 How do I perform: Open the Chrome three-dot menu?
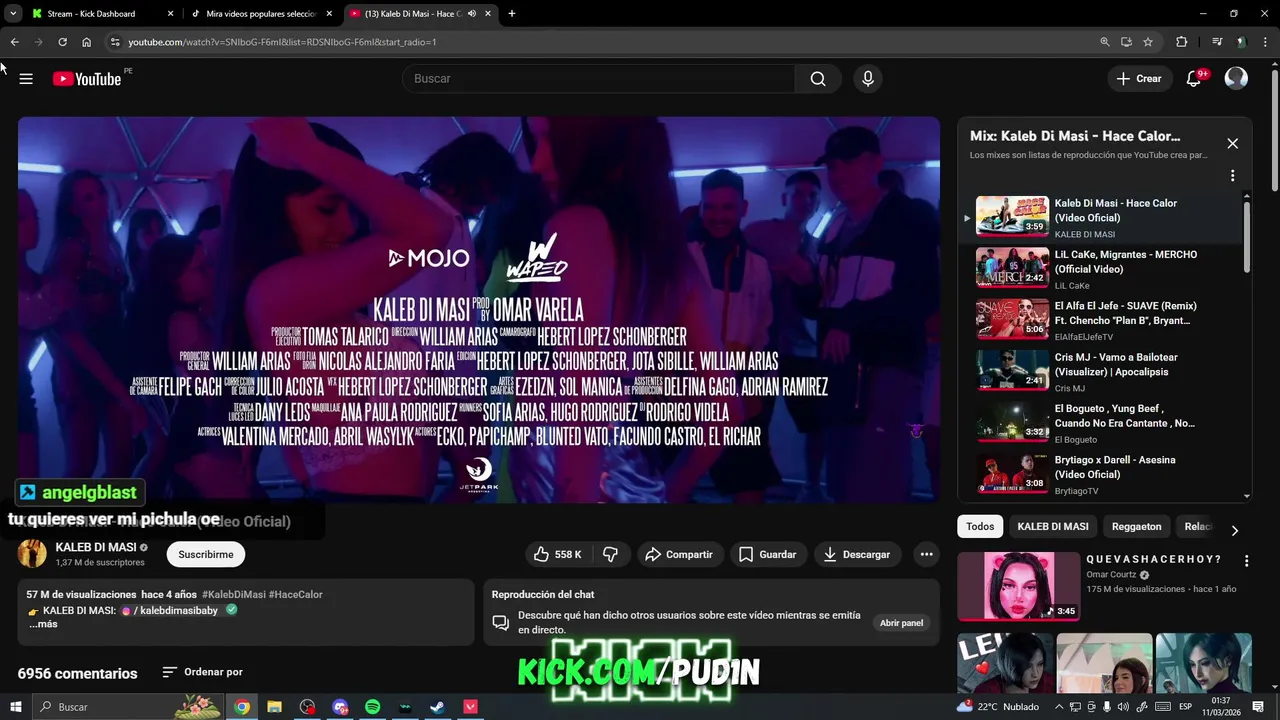[1266, 42]
